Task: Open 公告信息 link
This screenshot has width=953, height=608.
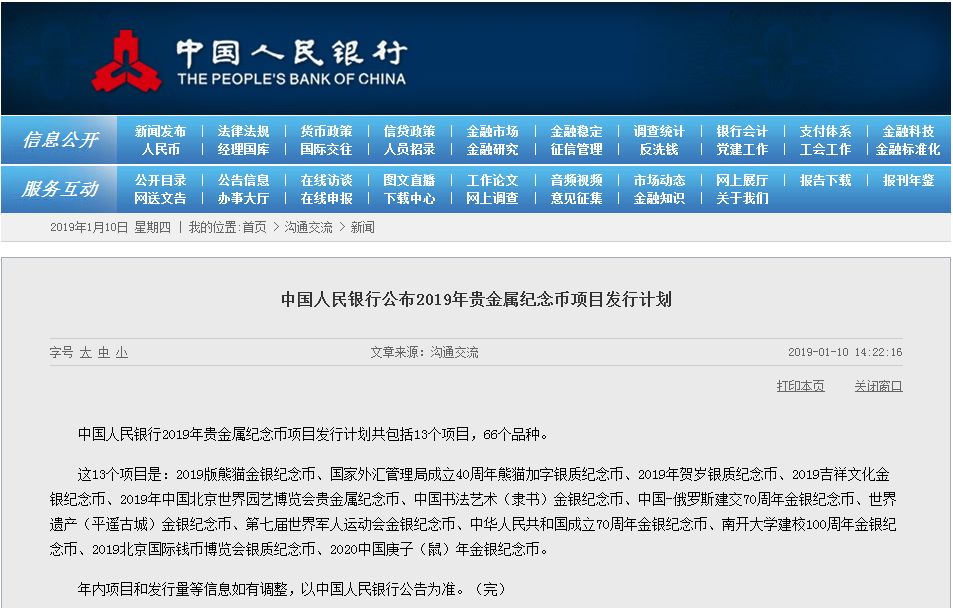Action: [x=243, y=181]
